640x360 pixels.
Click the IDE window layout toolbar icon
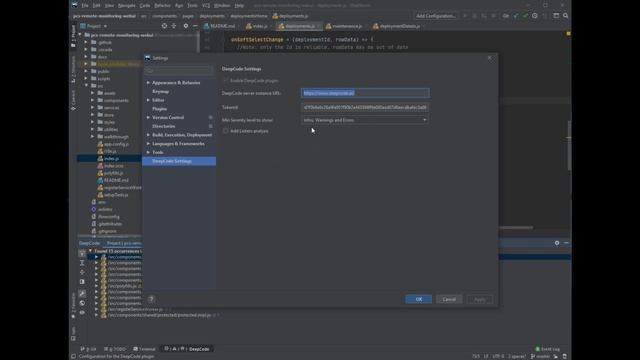point(556,16)
